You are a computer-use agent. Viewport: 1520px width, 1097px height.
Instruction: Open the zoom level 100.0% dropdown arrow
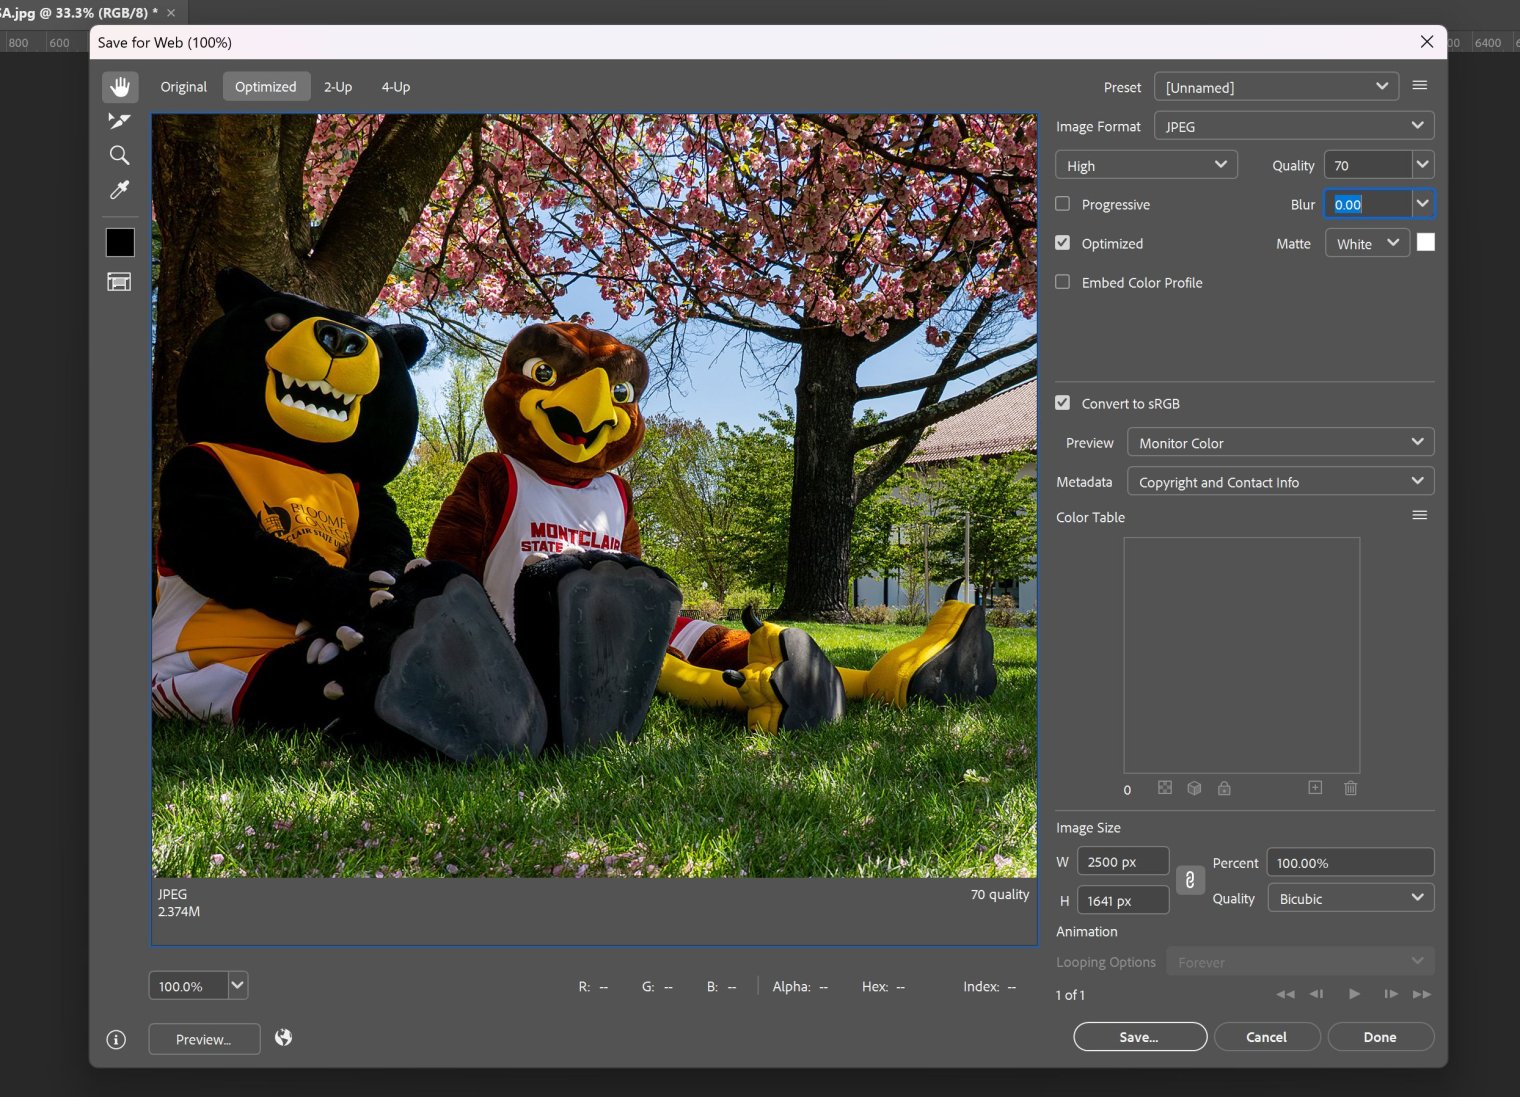tap(238, 986)
